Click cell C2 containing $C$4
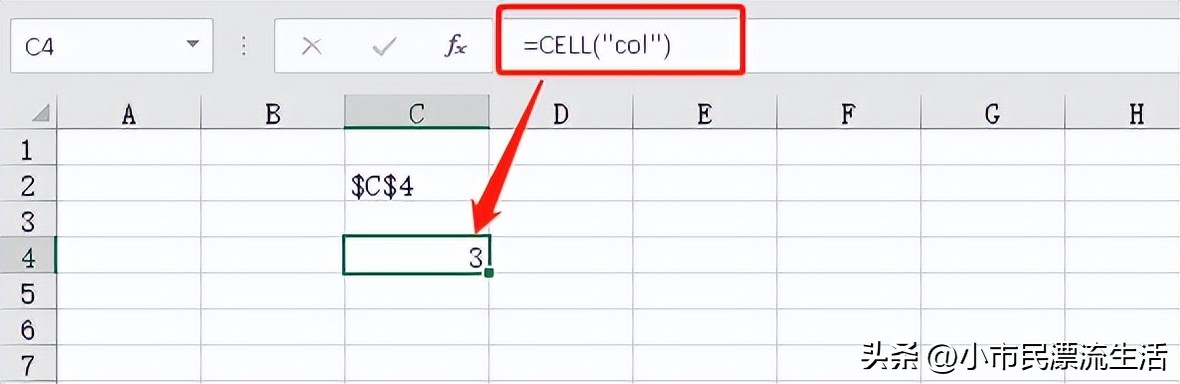Image resolution: width=1180 pixels, height=384 pixels. (417, 183)
